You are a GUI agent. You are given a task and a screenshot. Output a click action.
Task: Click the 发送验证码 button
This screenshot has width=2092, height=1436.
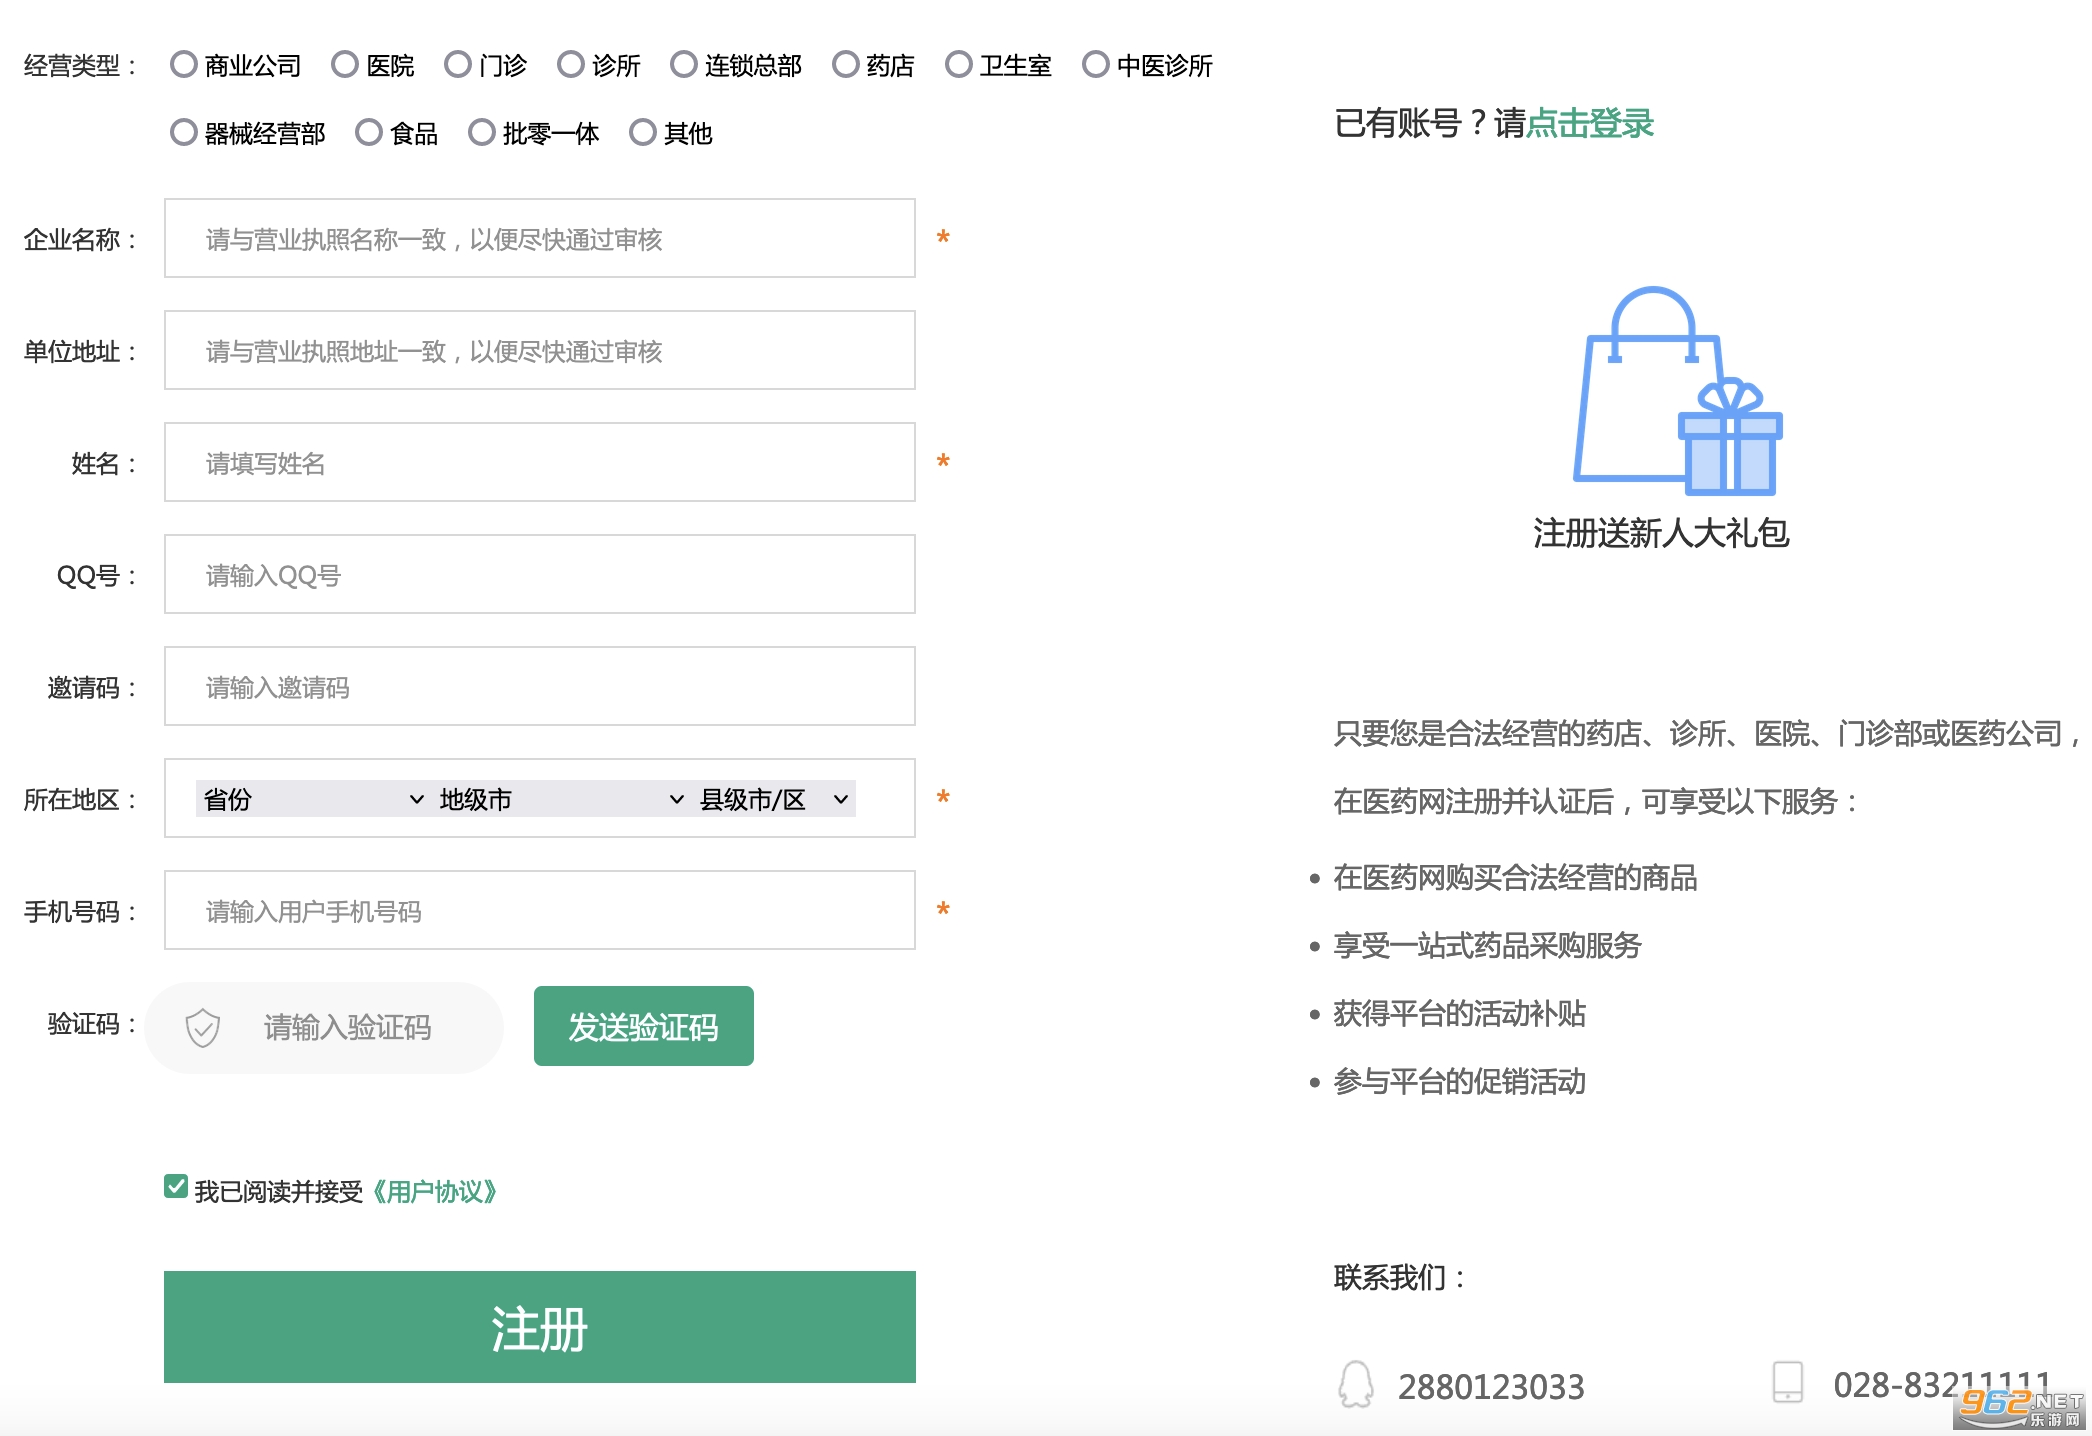click(x=644, y=1027)
